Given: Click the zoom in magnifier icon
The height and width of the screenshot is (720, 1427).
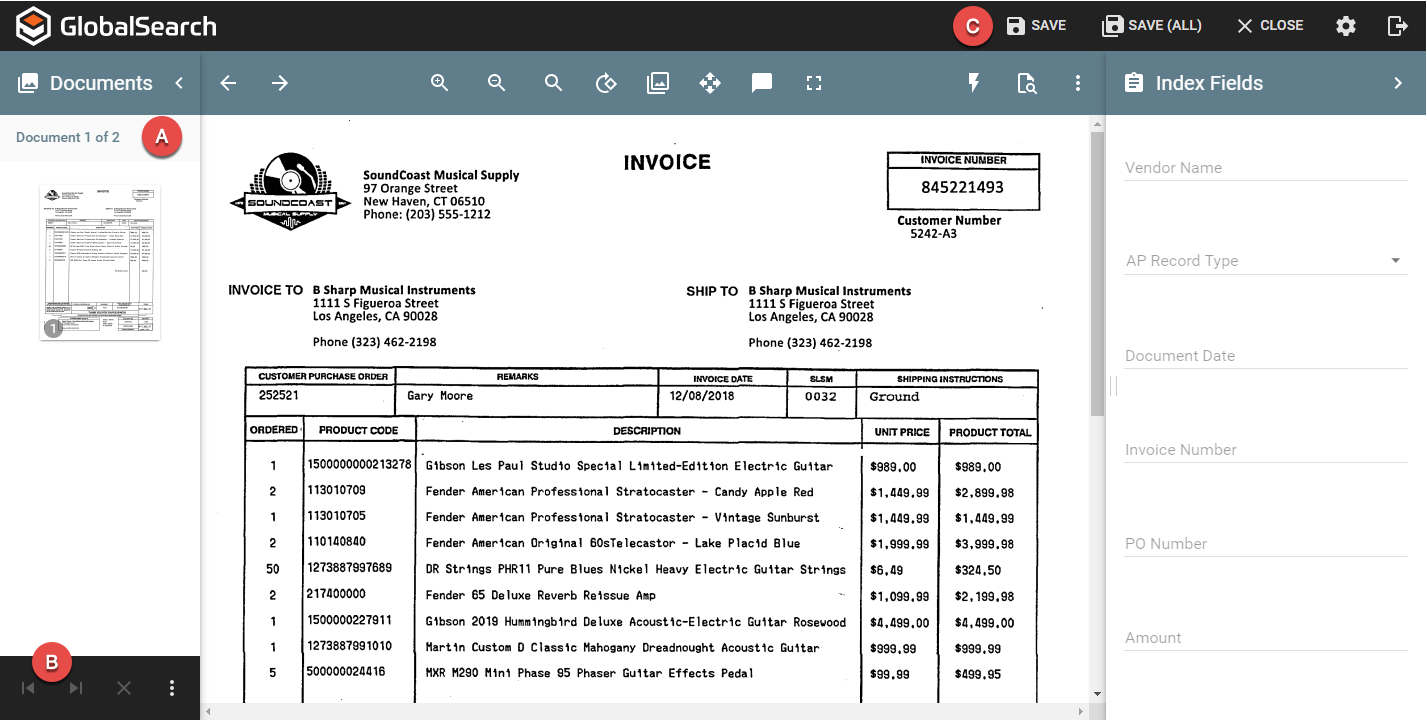Looking at the screenshot, I should point(439,83).
